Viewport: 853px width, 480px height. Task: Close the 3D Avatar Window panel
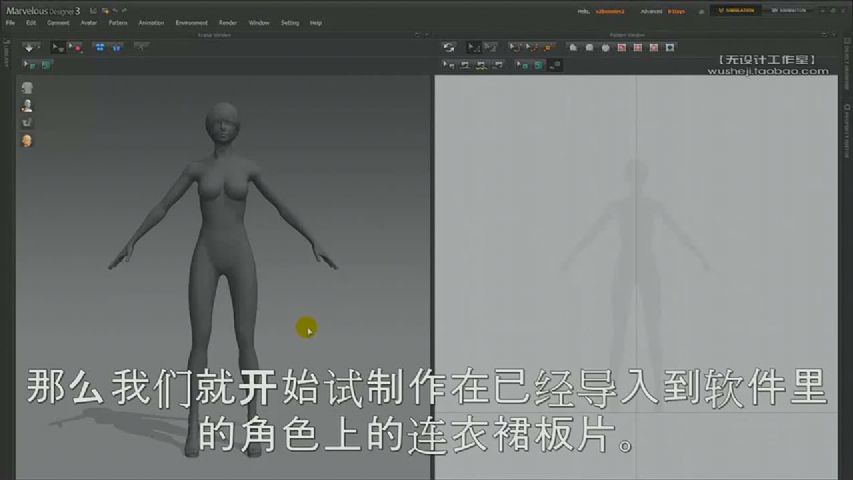pyautogui.click(x=426, y=35)
